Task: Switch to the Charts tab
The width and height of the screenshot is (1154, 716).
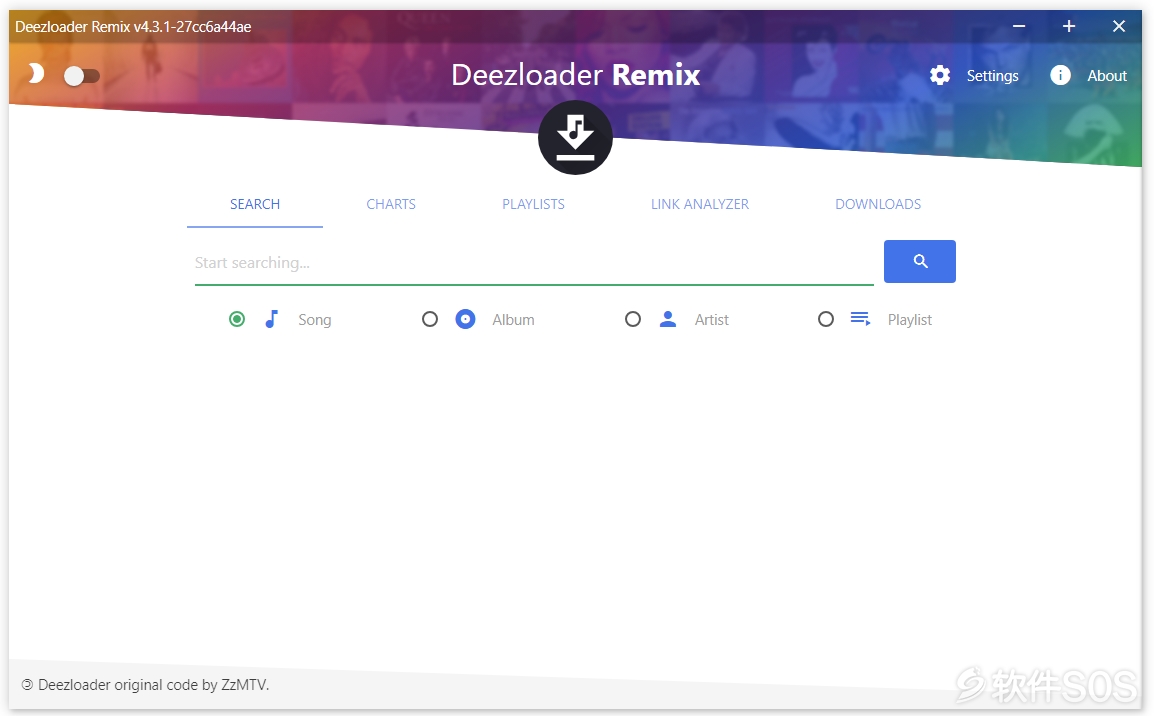Action: click(x=391, y=204)
